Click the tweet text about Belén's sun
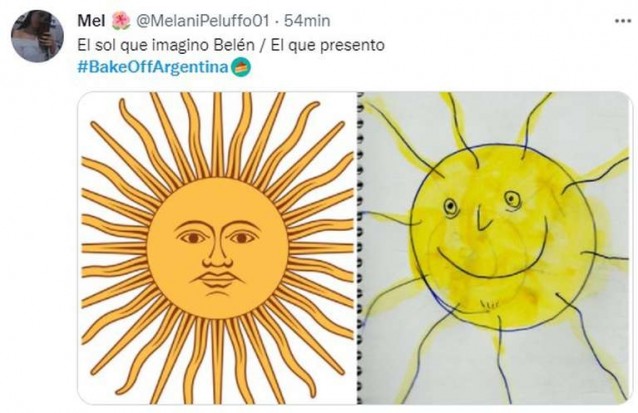 click(231, 45)
